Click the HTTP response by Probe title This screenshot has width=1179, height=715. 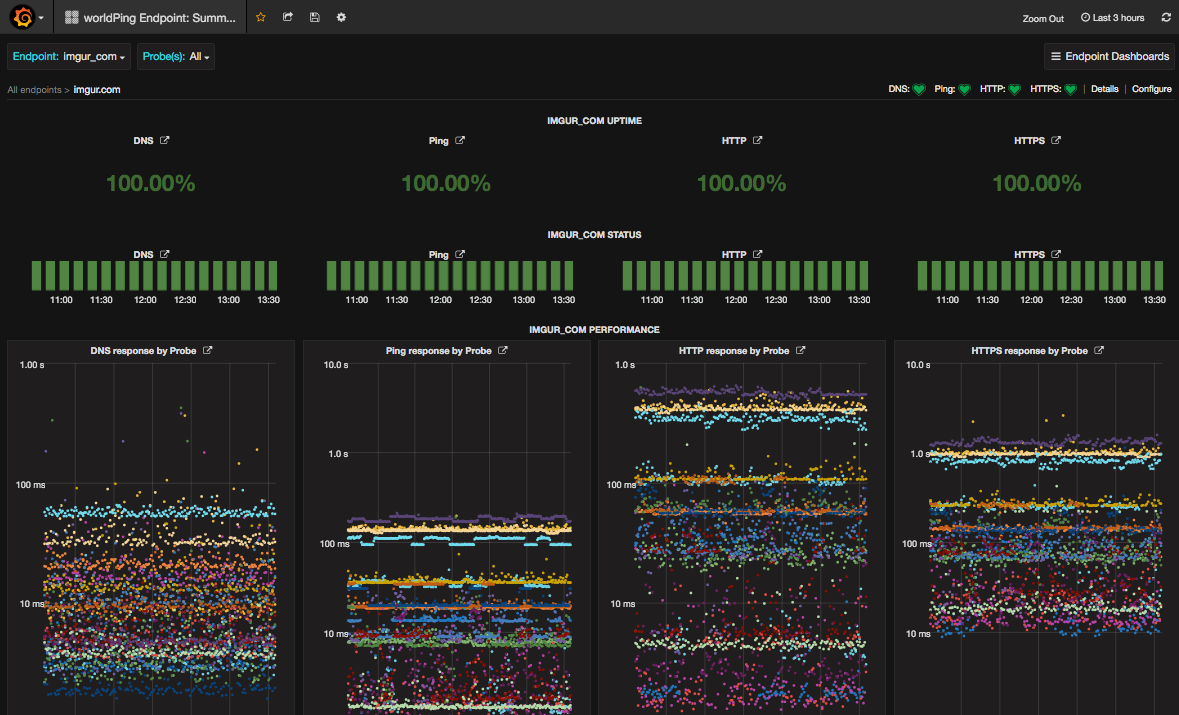click(734, 350)
